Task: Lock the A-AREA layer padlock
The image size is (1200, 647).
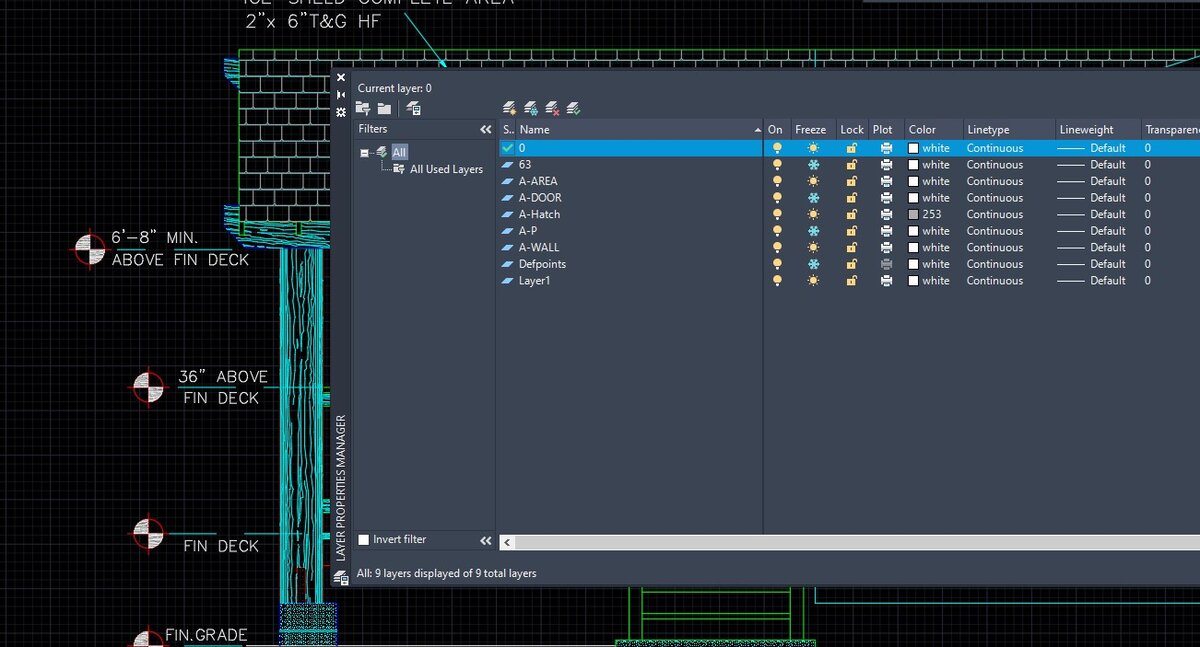Action: coord(852,182)
